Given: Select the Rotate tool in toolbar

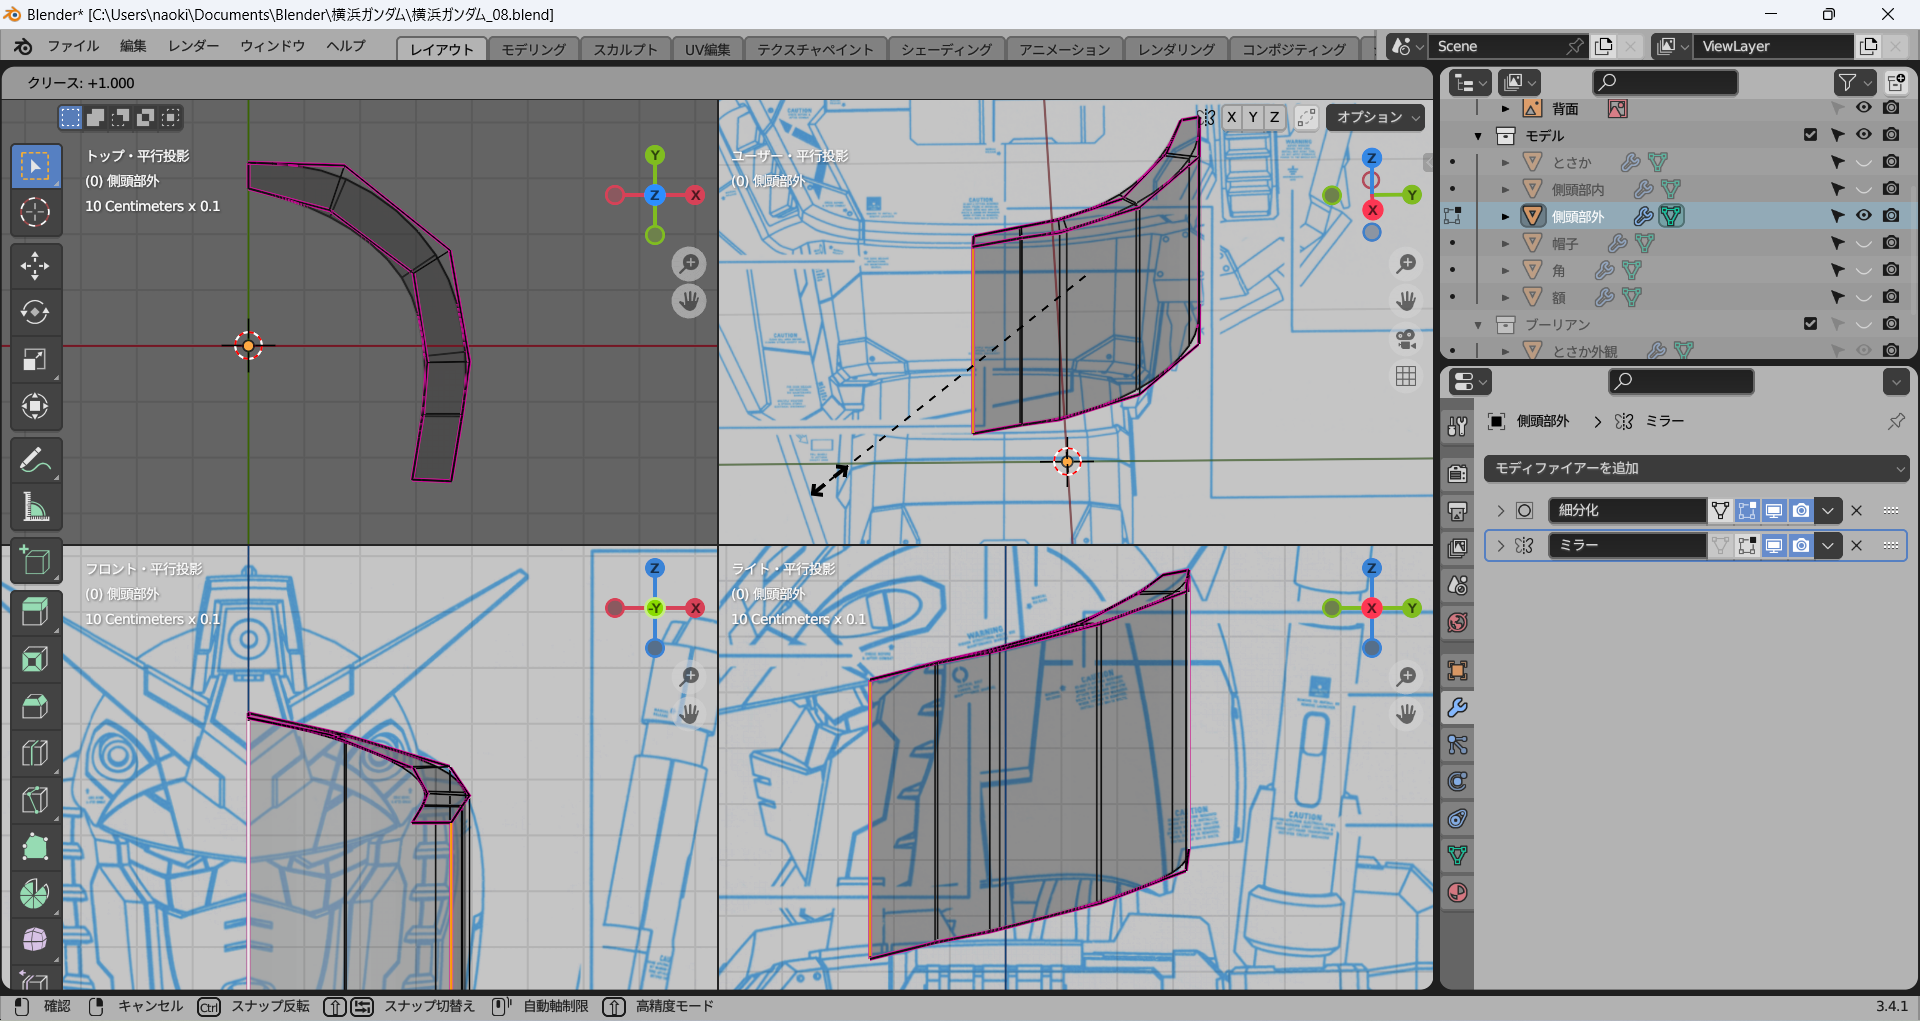Looking at the screenshot, I should click(x=35, y=313).
